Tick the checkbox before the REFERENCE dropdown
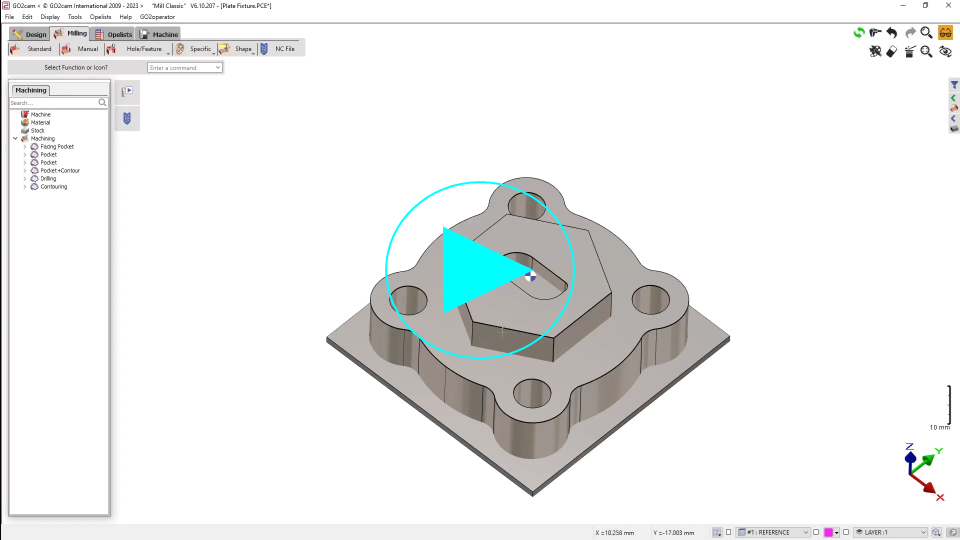960x540 pixels. point(728,532)
